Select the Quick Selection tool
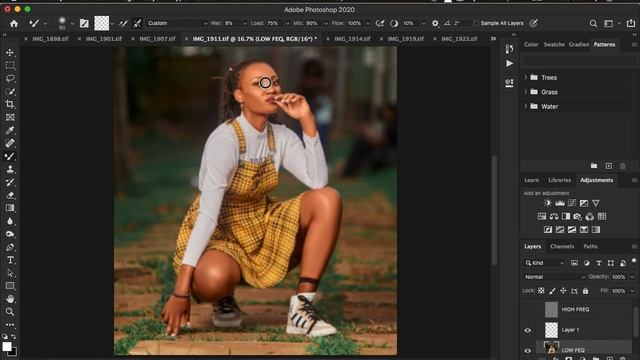 [x=10, y=91]
